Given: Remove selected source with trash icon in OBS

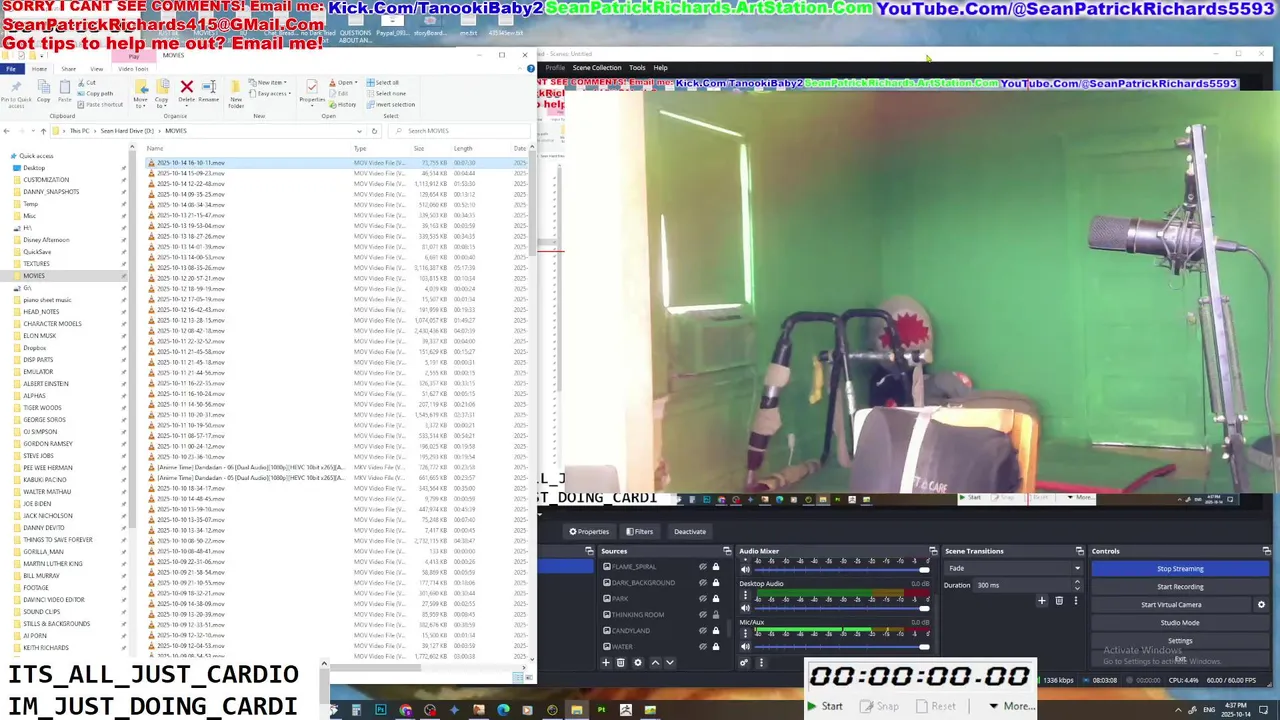Looking at the screenshot, I should [620, 662].
